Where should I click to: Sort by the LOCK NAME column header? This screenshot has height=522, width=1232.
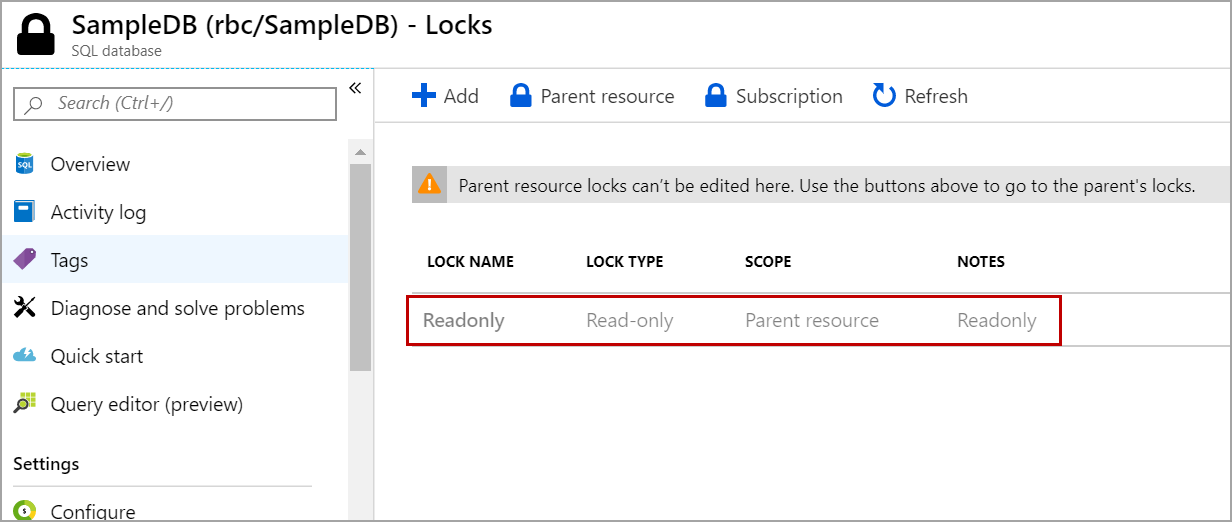tap(470, 262)
